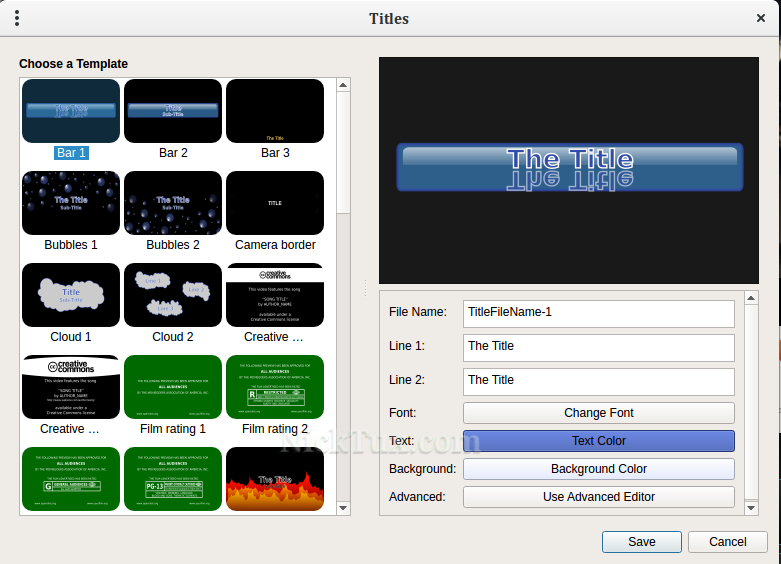
Task: Select the Bar 2 title template
Action: coord(173,111)
